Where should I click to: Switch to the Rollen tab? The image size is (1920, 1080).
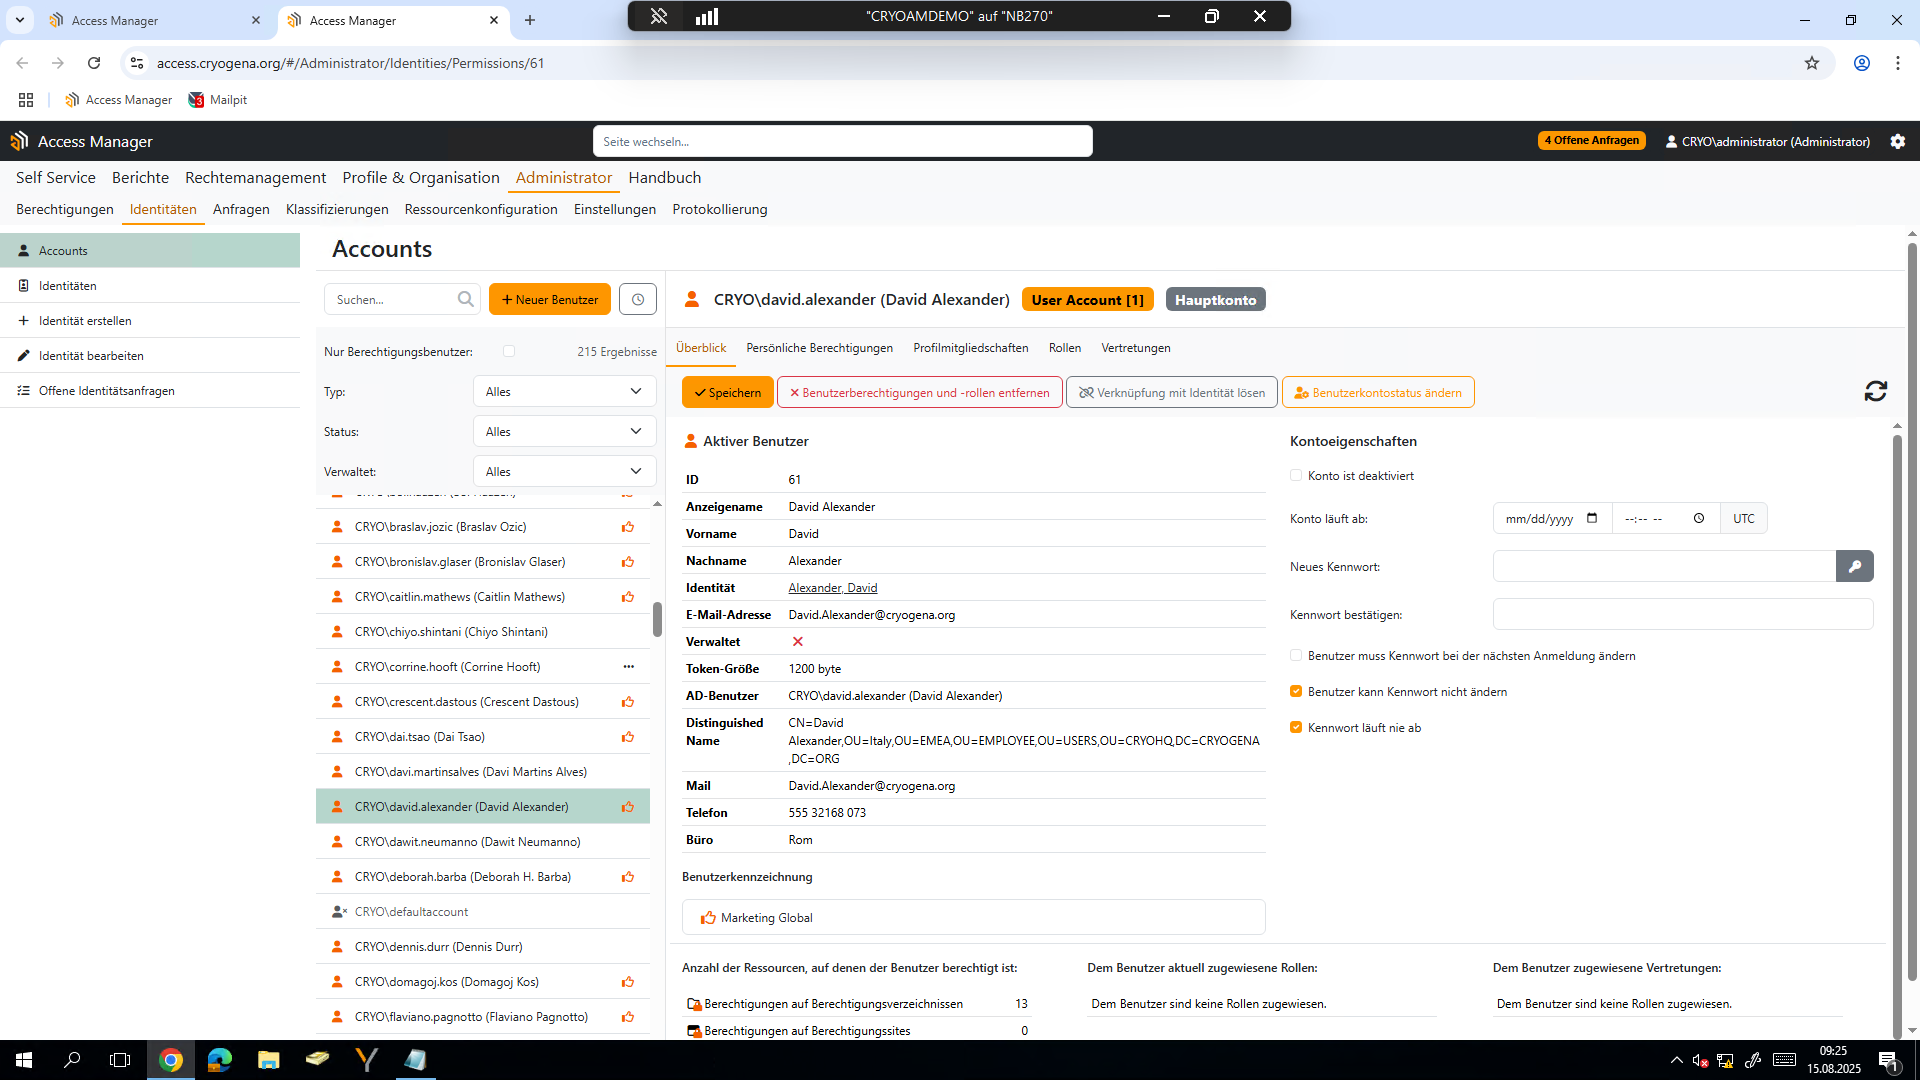[x=1064, y=347]
